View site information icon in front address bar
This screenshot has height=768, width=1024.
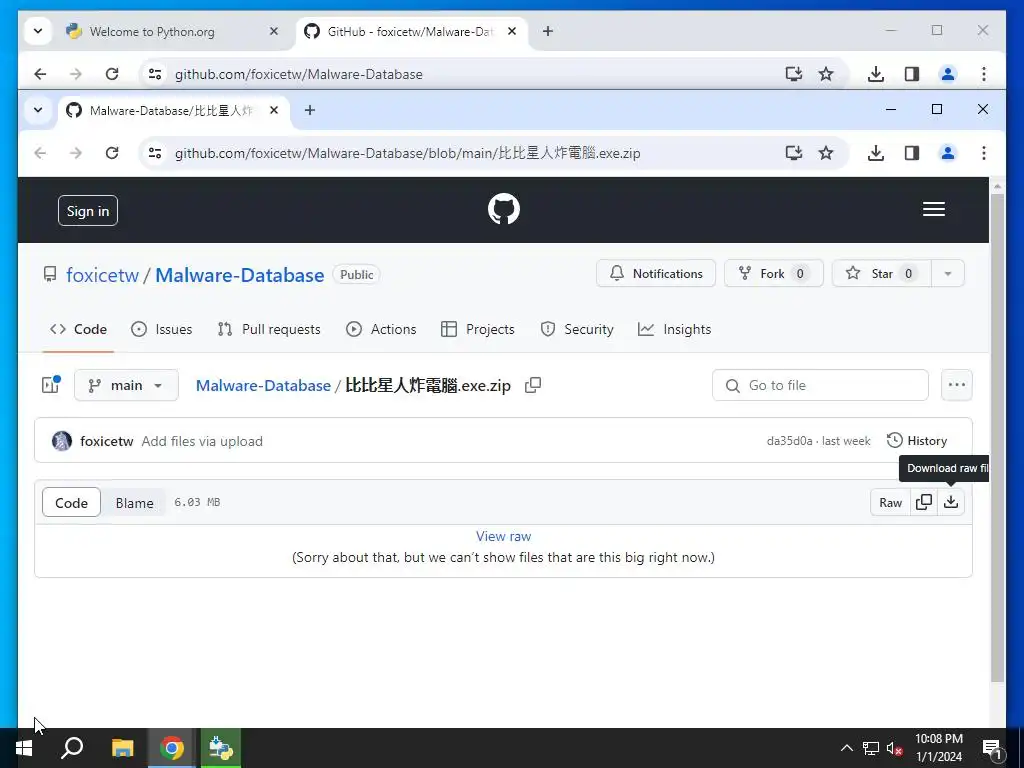[x=155, y=153]
